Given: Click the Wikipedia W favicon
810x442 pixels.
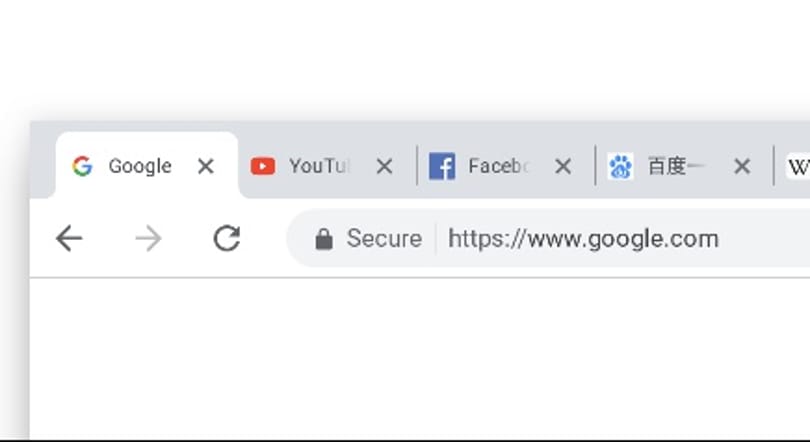Looking at the screenshot, I should coord(798,167).
